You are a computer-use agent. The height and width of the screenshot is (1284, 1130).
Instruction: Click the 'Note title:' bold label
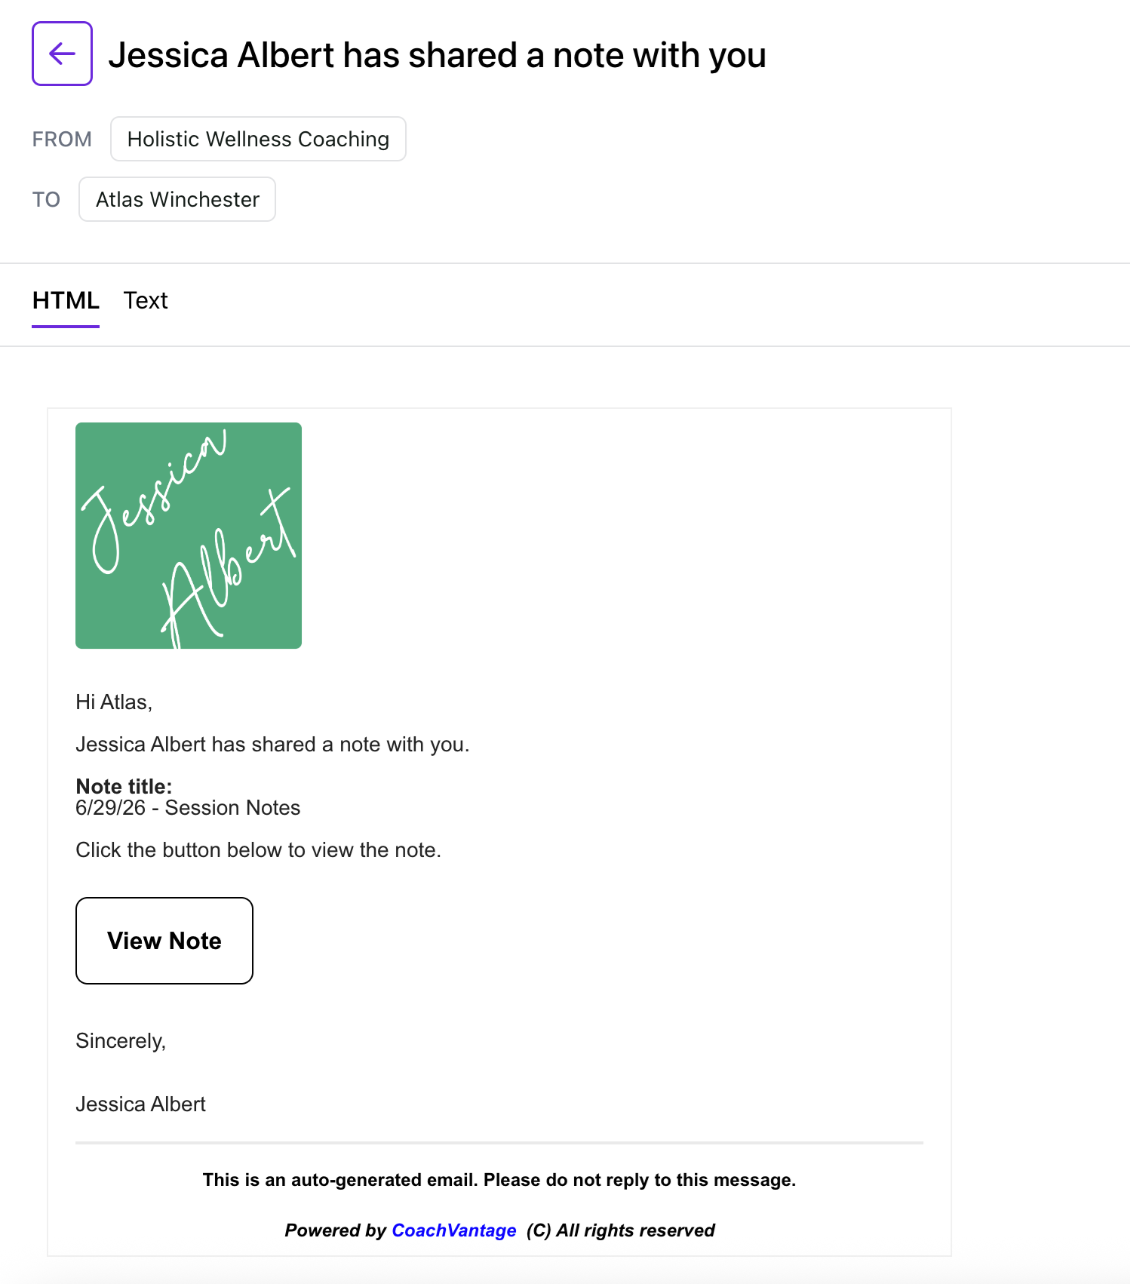point(124,786)
